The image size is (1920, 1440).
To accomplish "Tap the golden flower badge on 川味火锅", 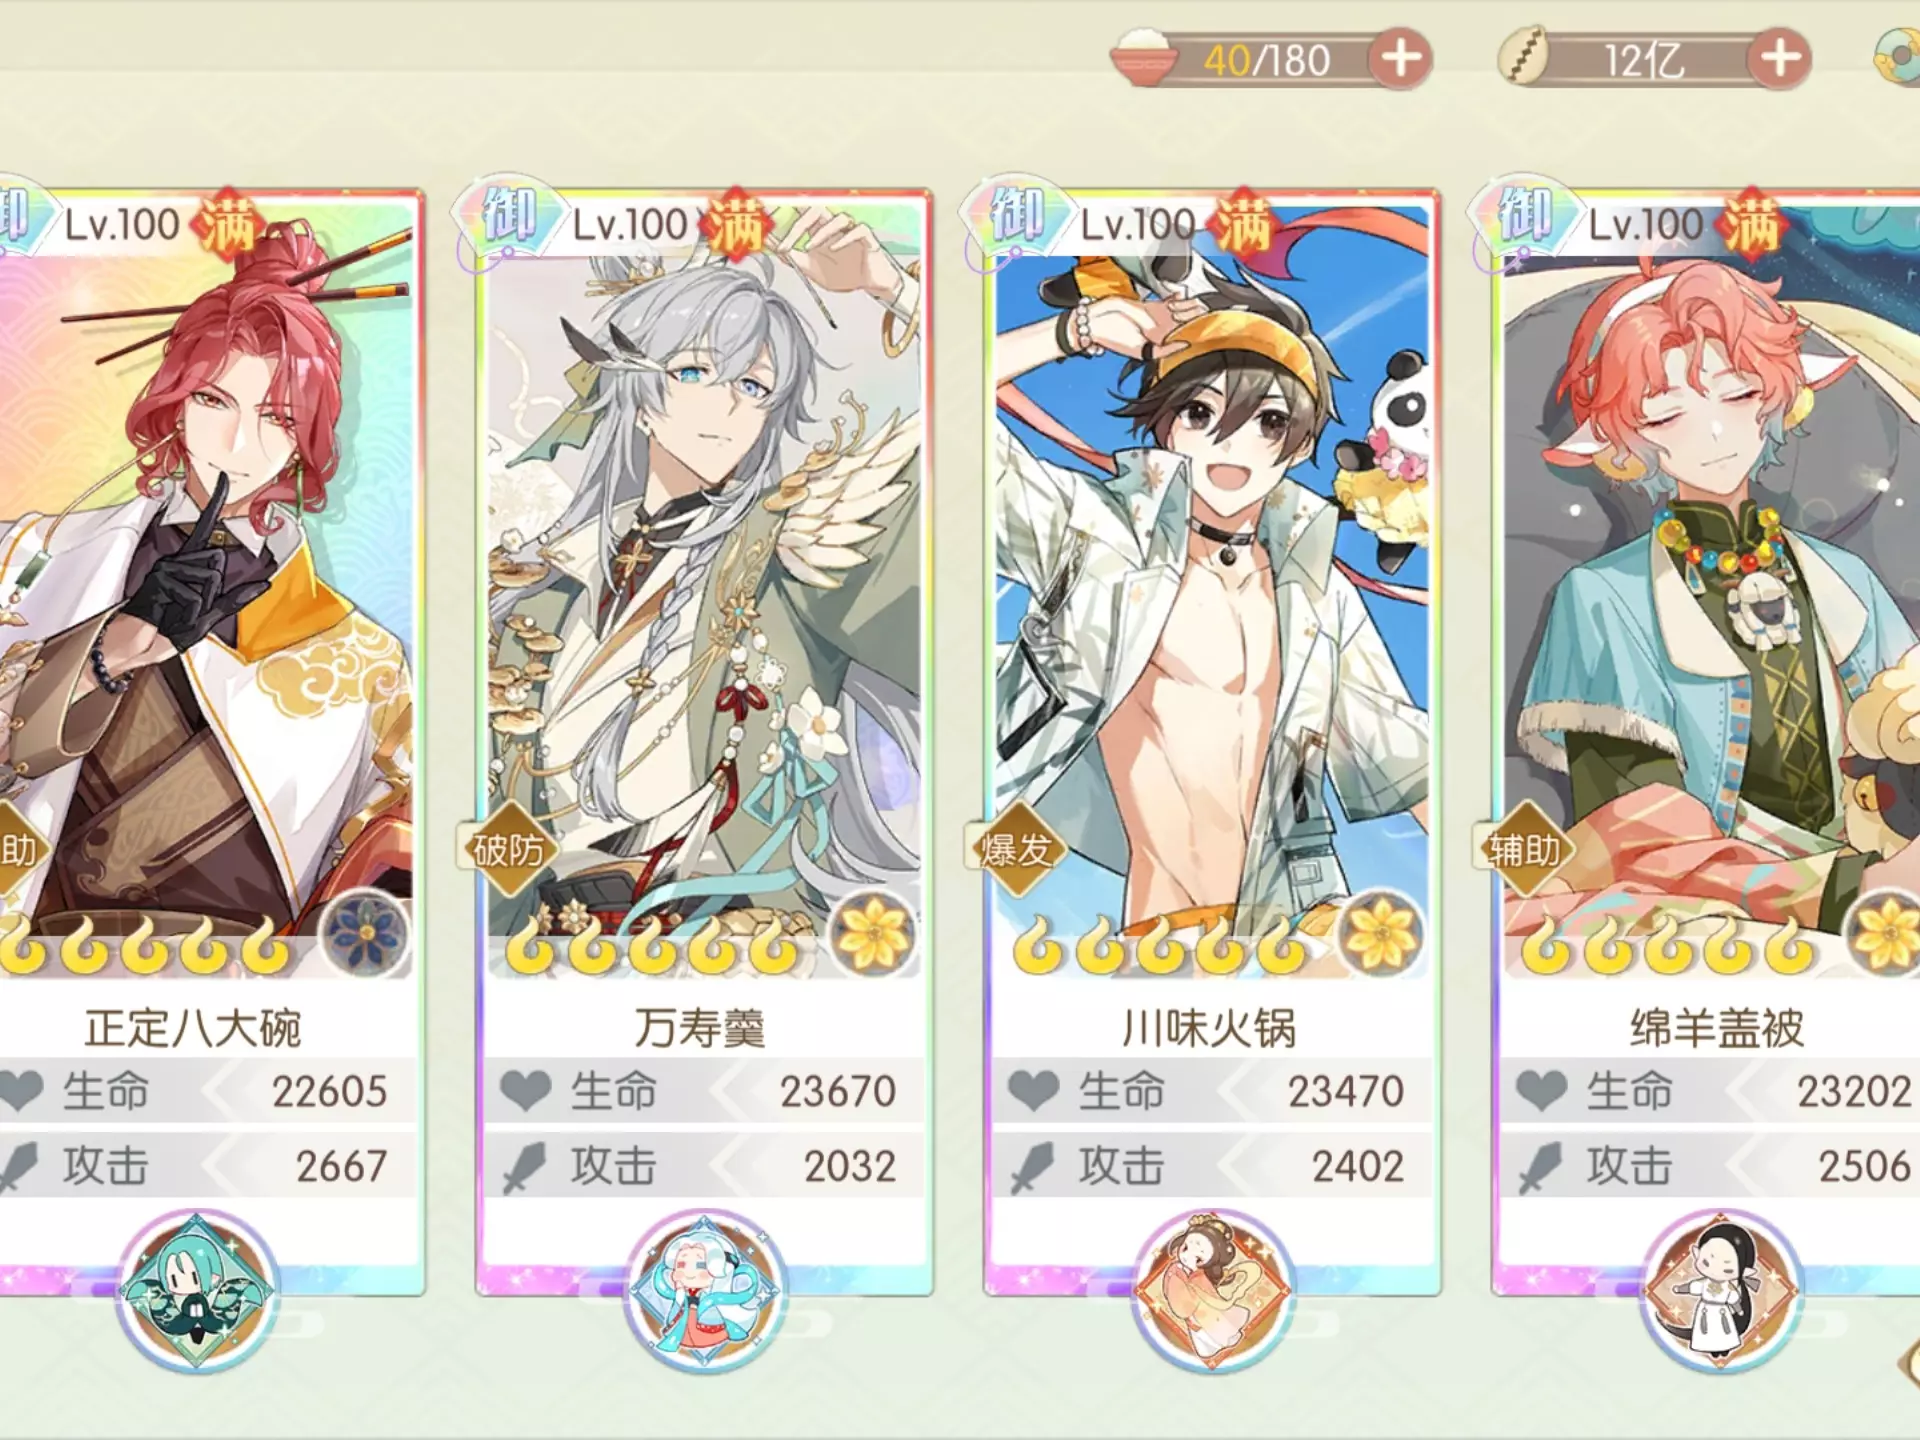I will click(x=1381, y=933).
